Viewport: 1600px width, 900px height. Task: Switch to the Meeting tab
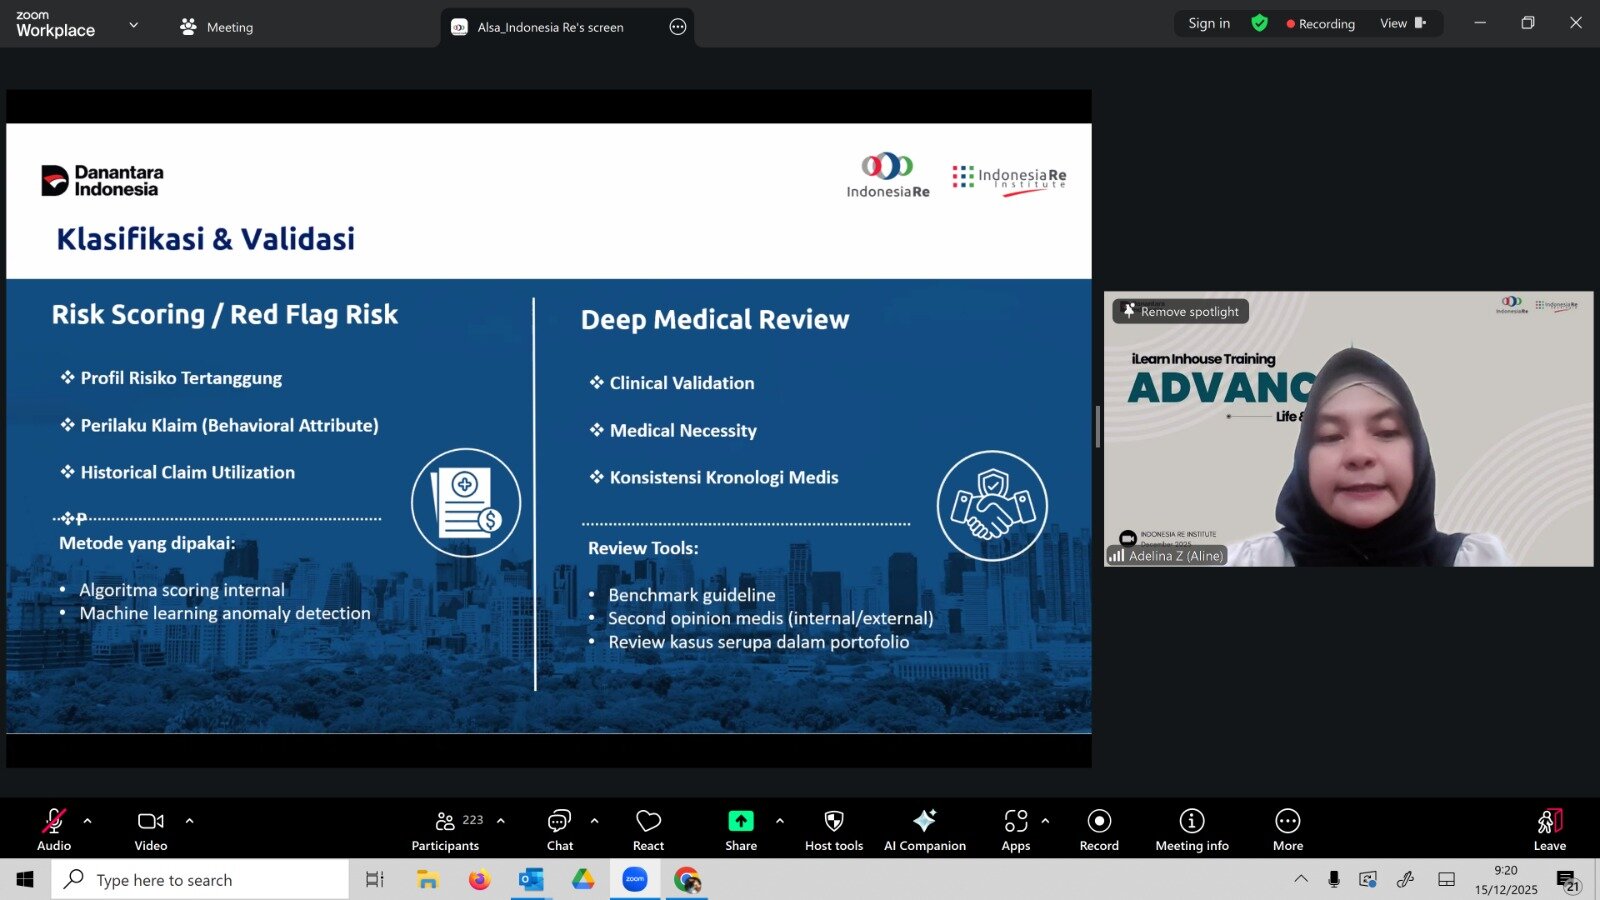tap(217, 27)
